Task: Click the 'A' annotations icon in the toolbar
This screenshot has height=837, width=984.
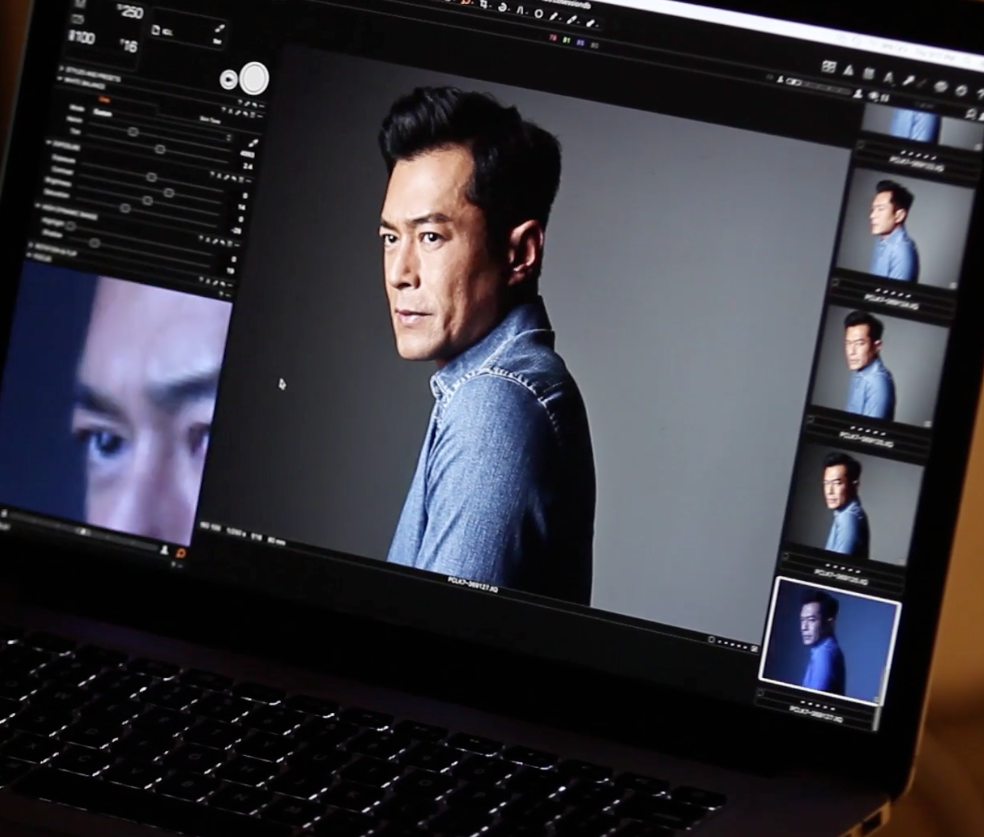Action: (x=888, y=78)
